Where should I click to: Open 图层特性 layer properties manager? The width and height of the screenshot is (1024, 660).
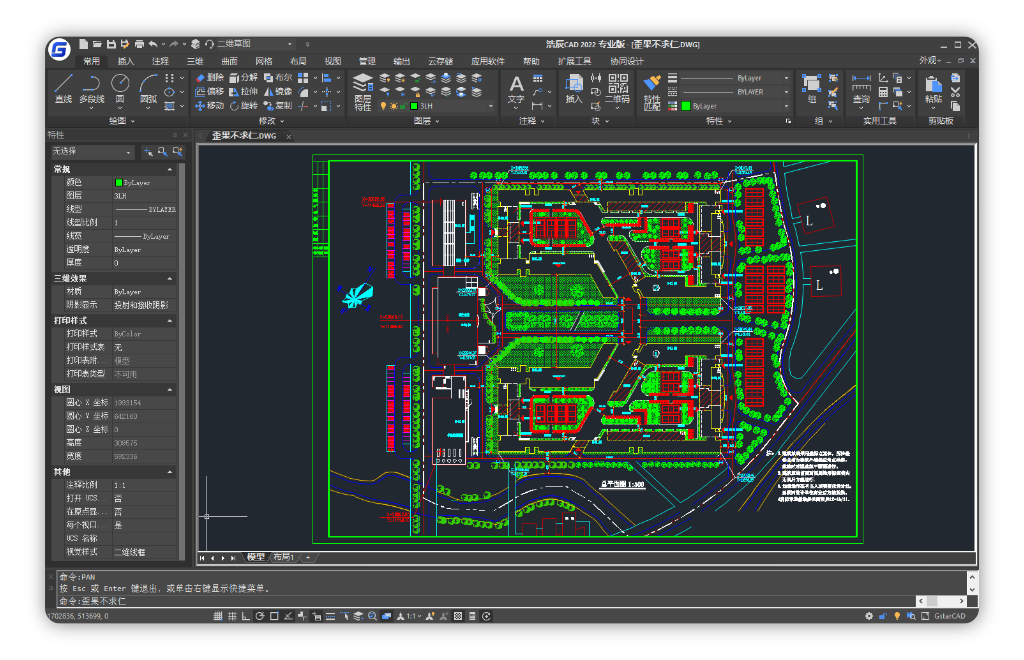tap(362, 92)
